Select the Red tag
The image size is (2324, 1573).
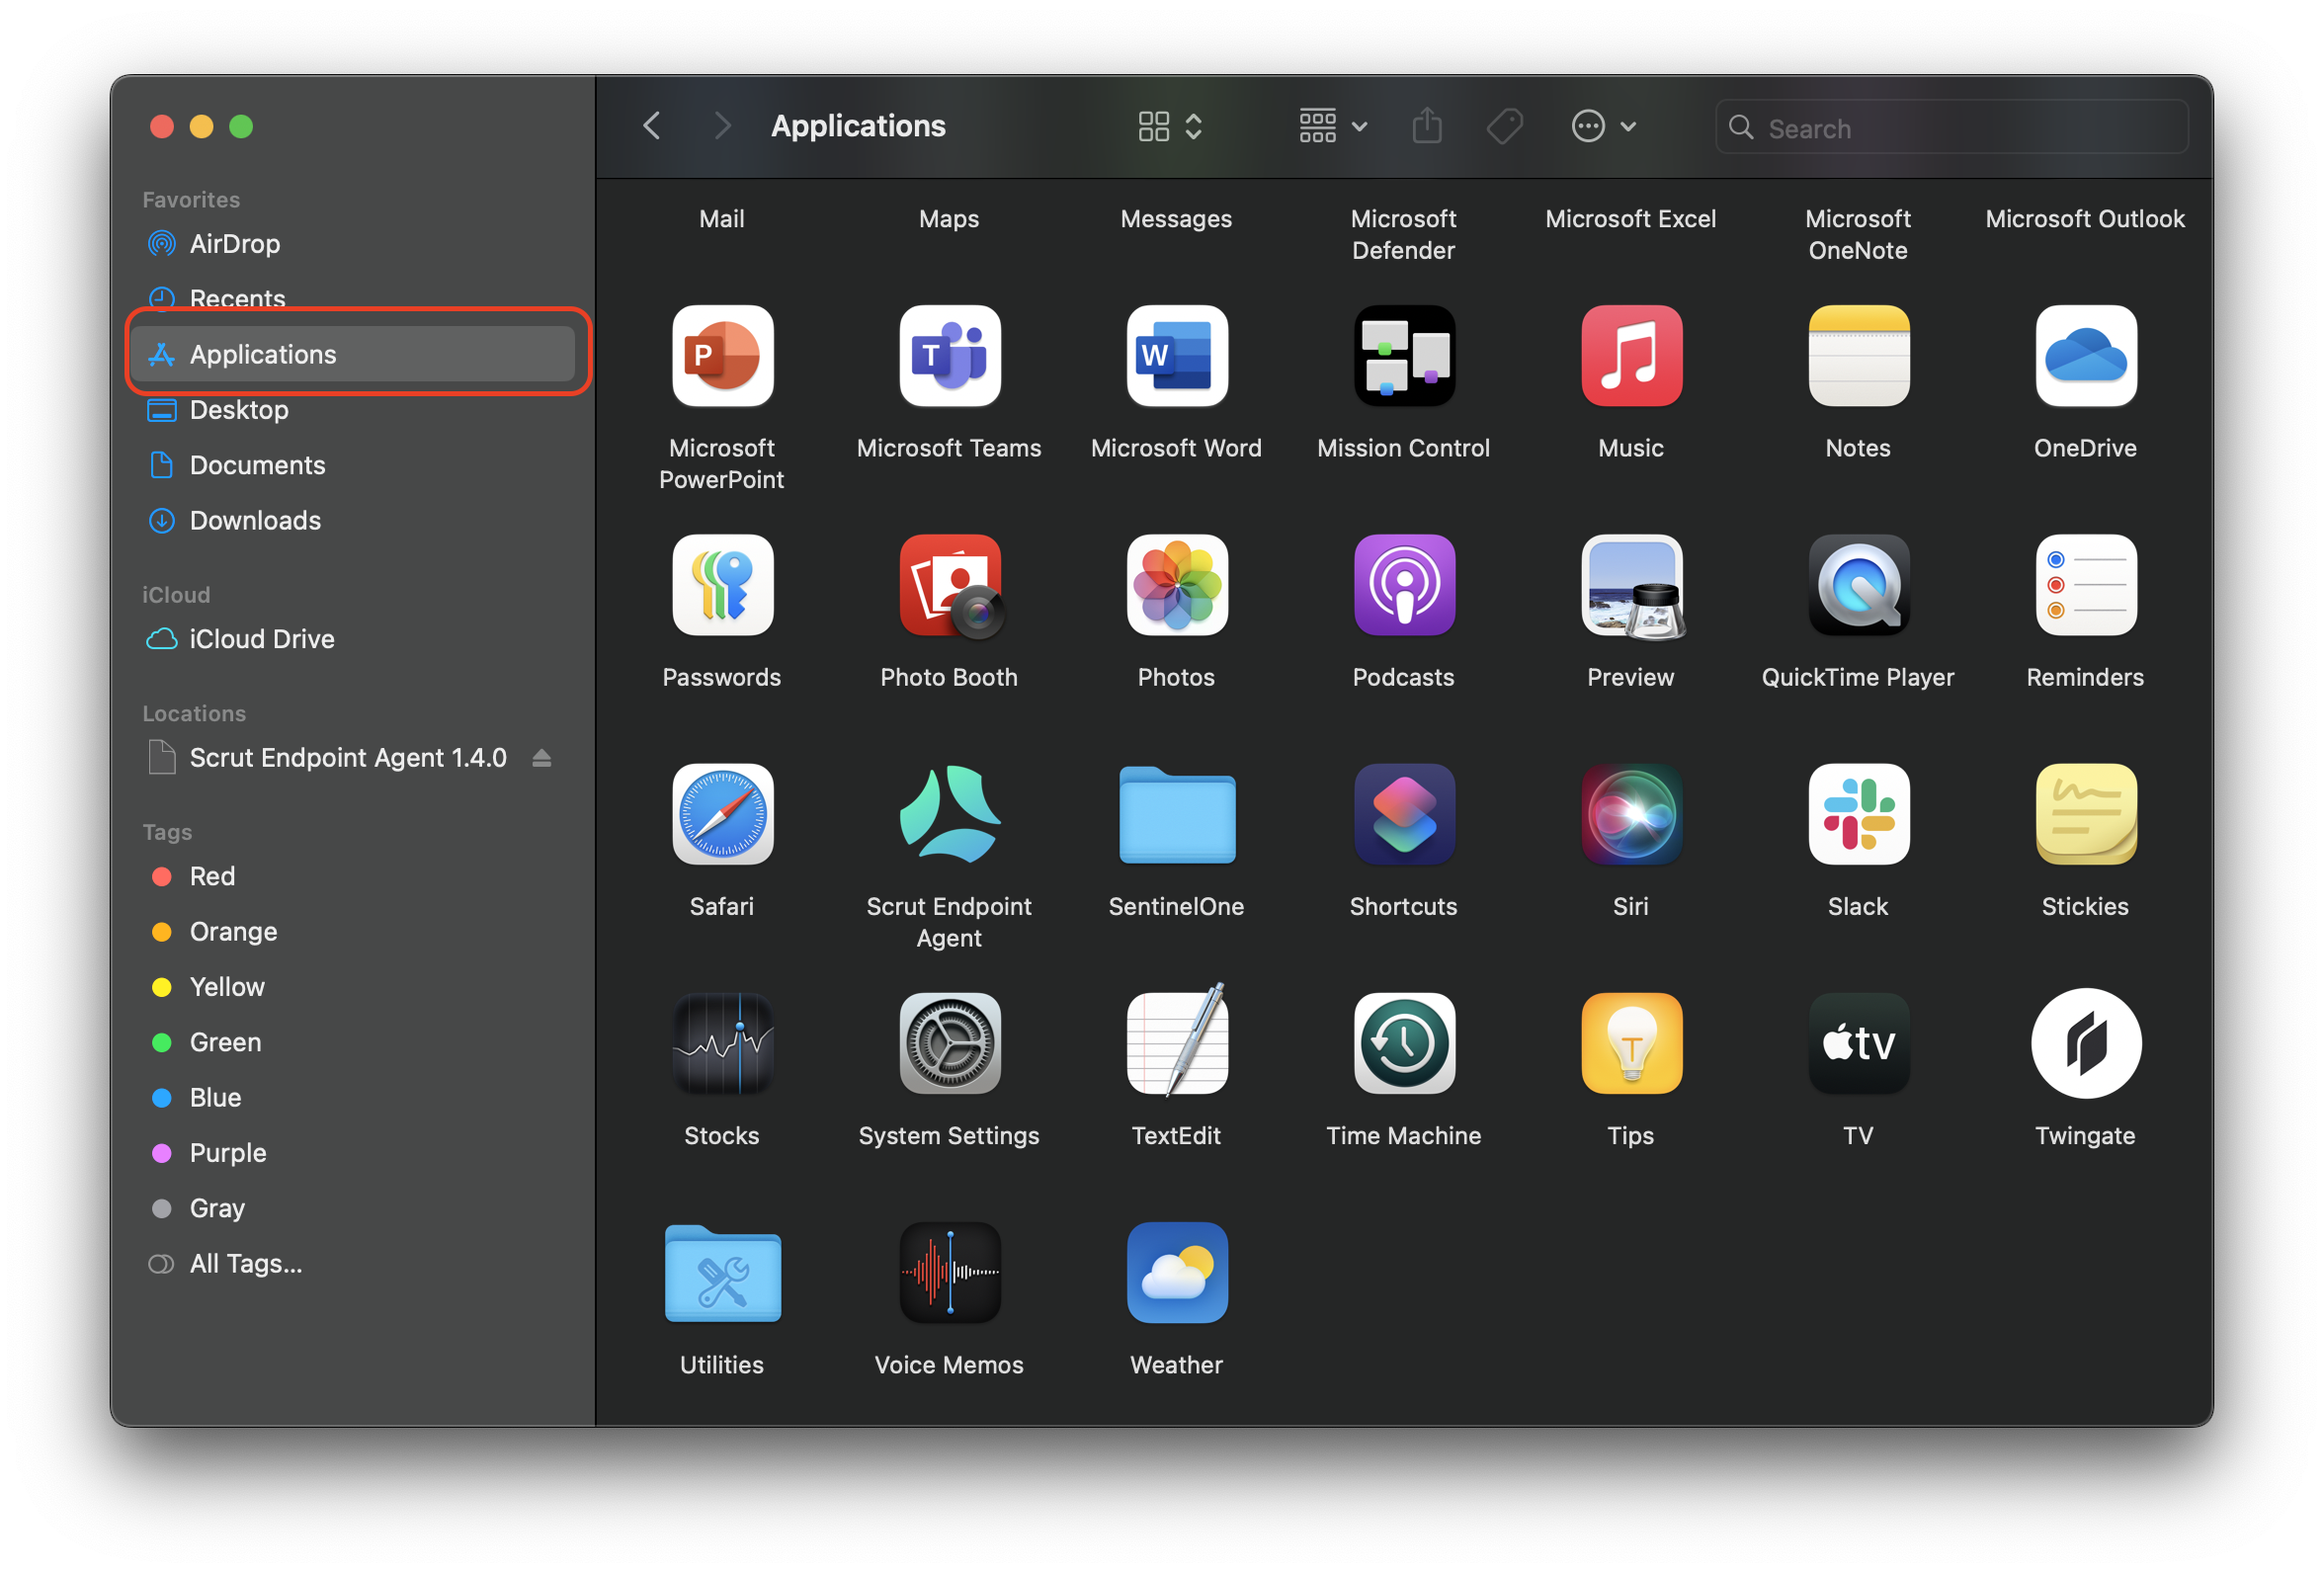click(x=352, y=876)
